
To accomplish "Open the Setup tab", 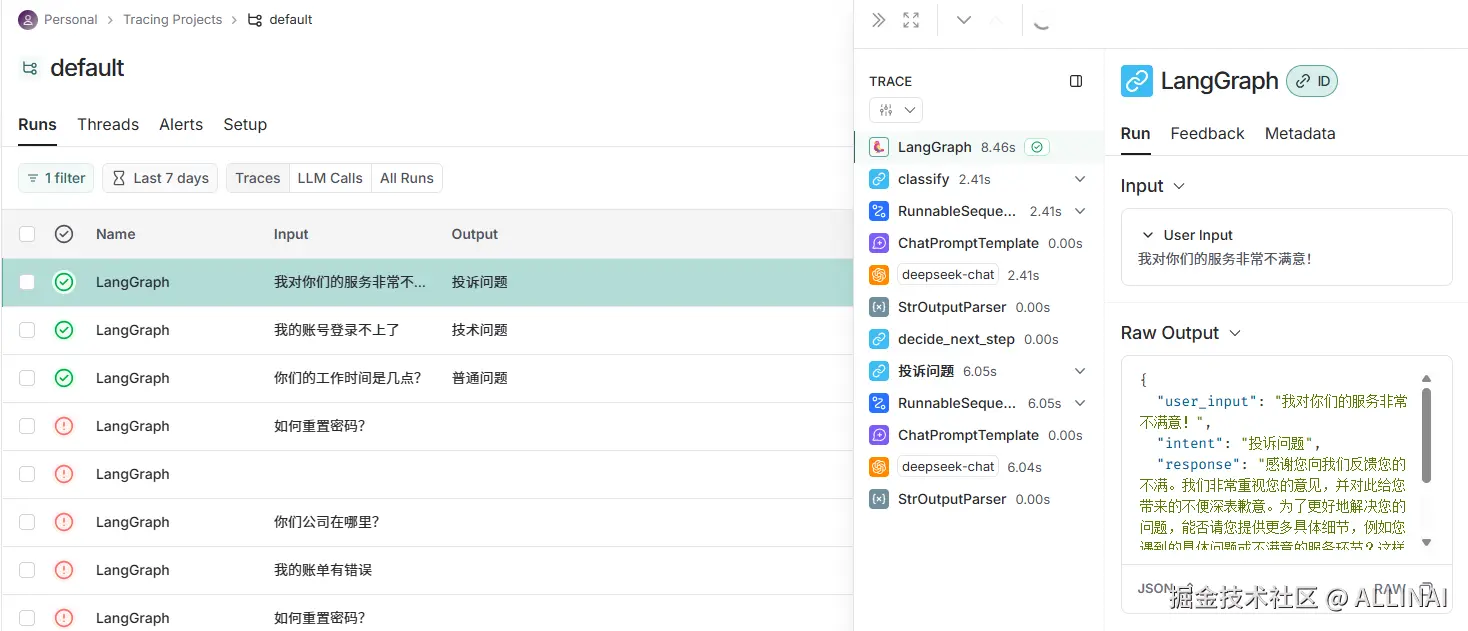I will [x=245, y=125].
